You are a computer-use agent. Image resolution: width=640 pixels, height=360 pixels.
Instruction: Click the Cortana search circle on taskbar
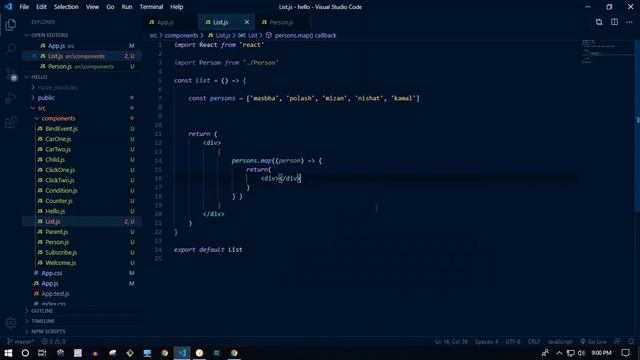(25, 353)
